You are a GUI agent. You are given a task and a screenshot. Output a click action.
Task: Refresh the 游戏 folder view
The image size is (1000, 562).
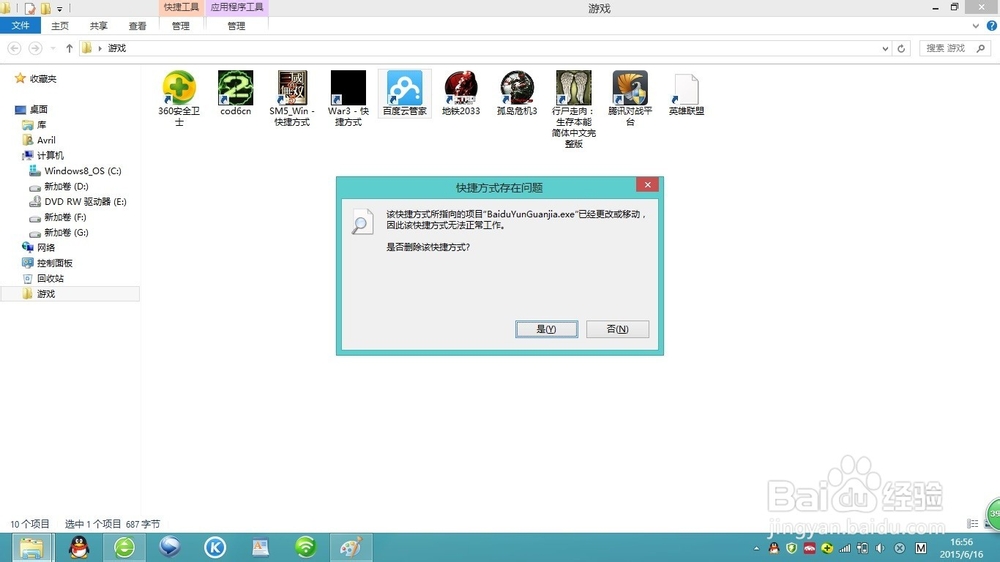(901, 48)
